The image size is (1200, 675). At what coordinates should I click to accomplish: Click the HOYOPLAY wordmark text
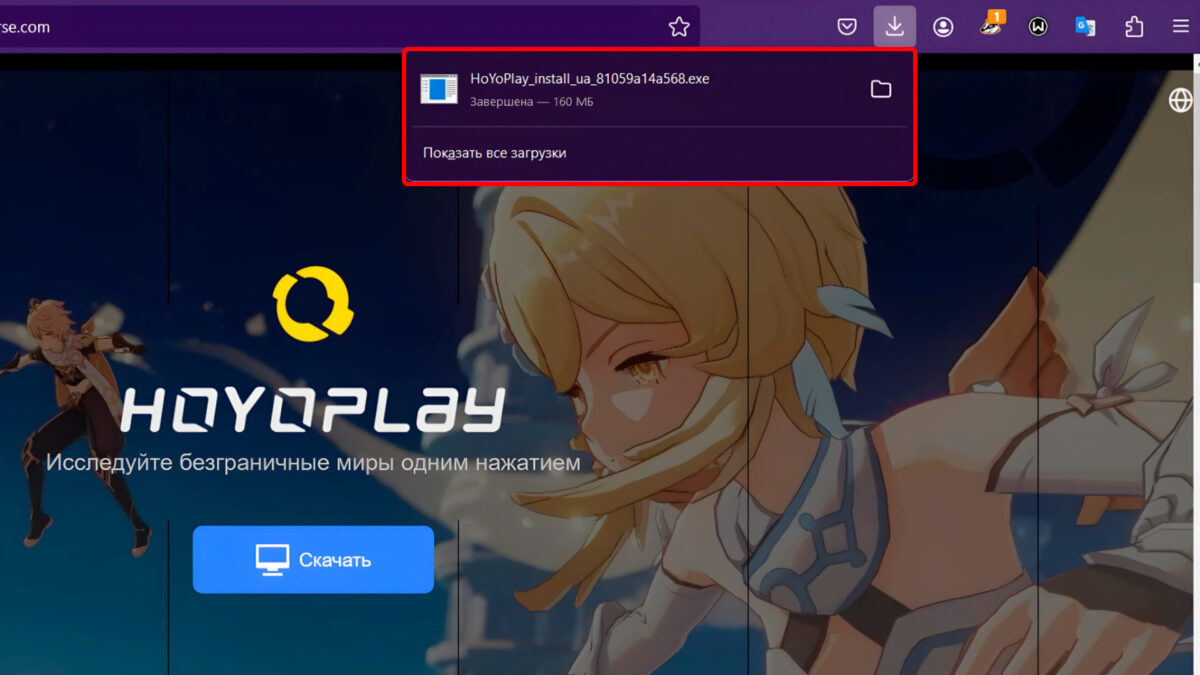click(312, 410)
